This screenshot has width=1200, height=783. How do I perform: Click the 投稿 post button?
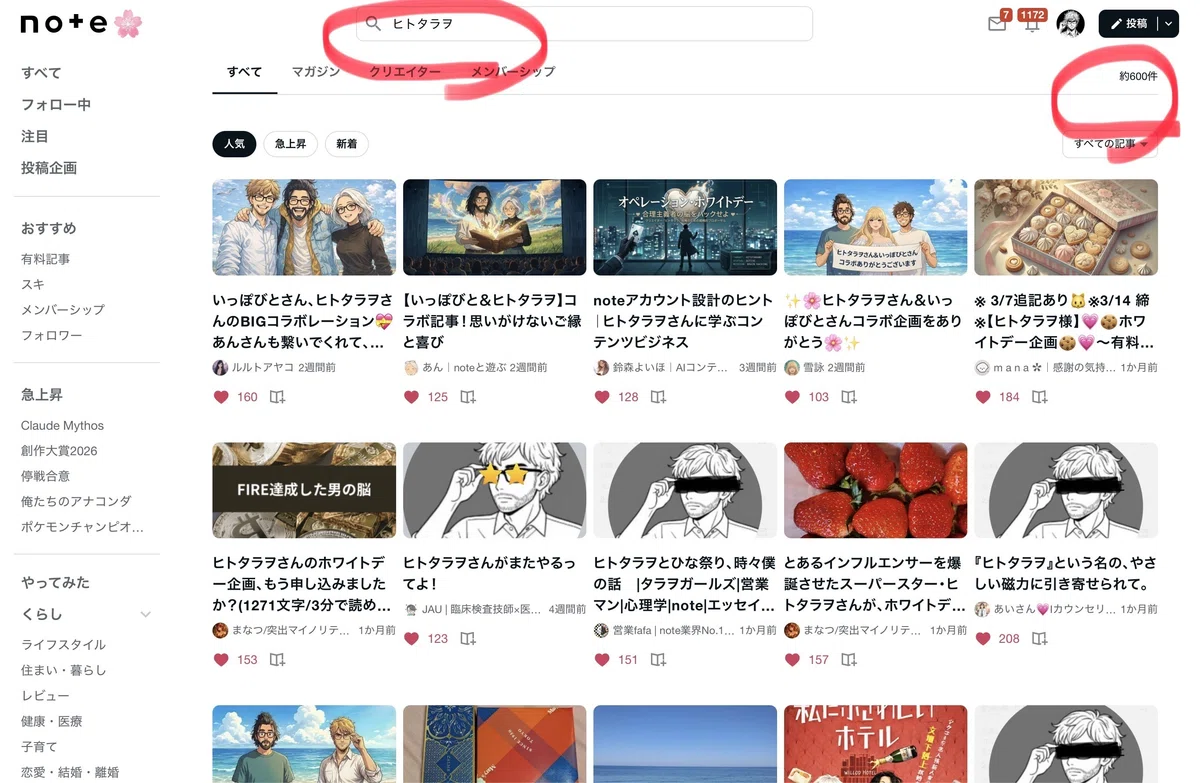(x=1129, y=24)
